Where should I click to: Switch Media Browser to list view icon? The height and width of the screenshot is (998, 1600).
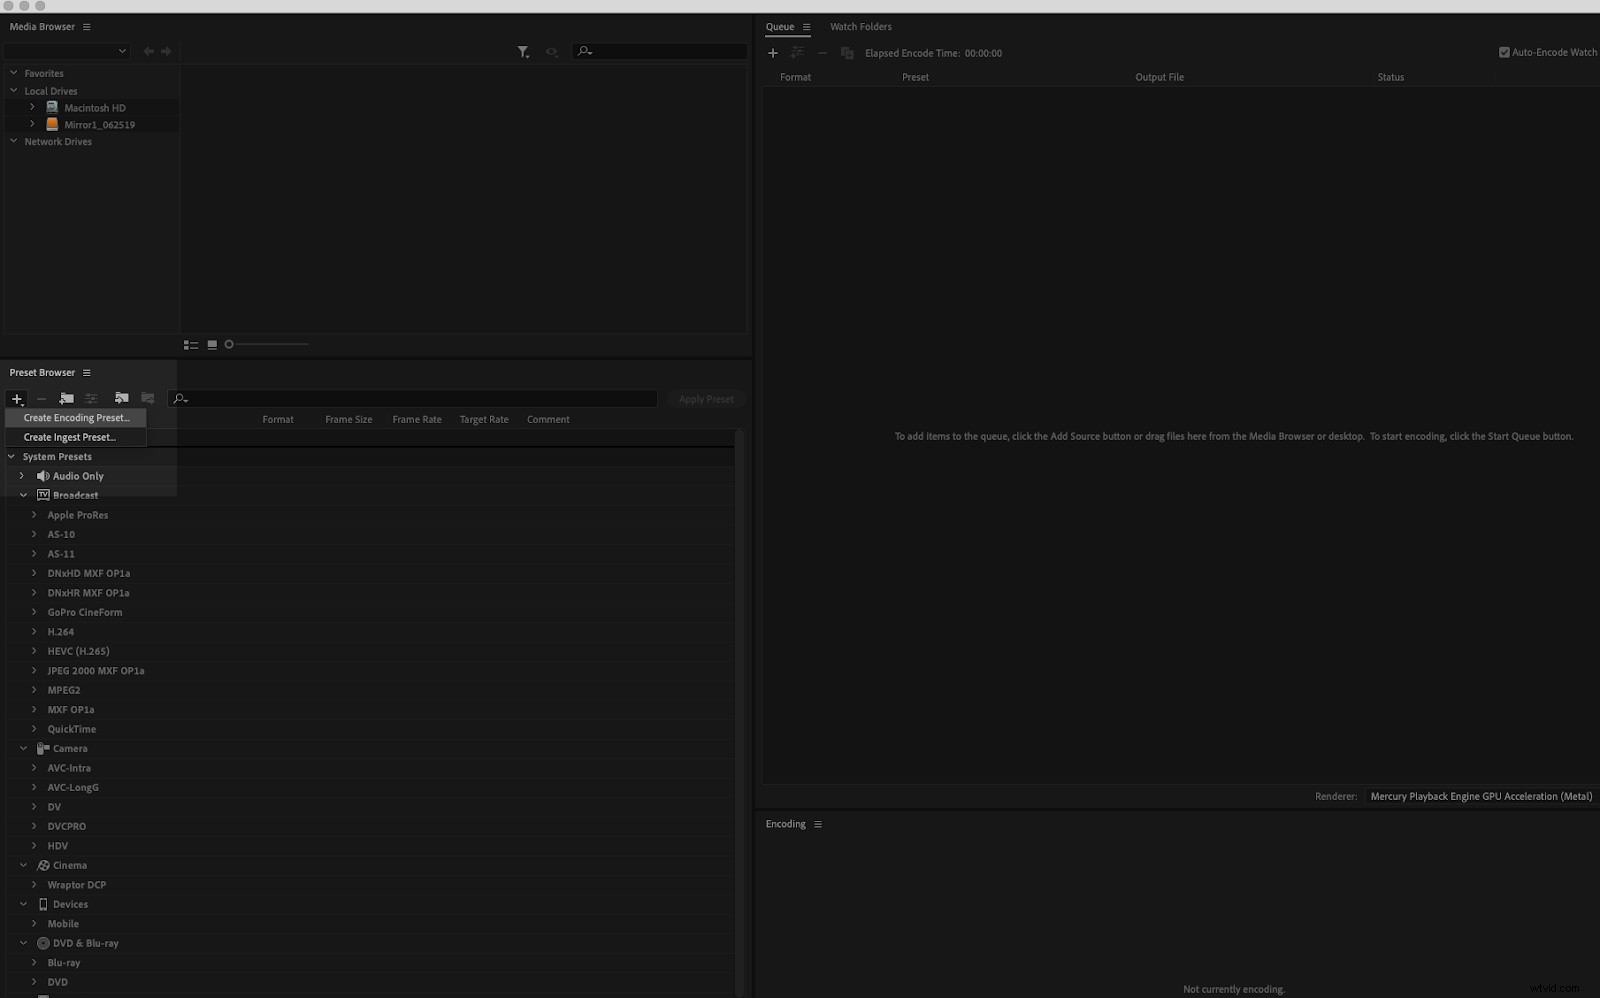point(191,344)
